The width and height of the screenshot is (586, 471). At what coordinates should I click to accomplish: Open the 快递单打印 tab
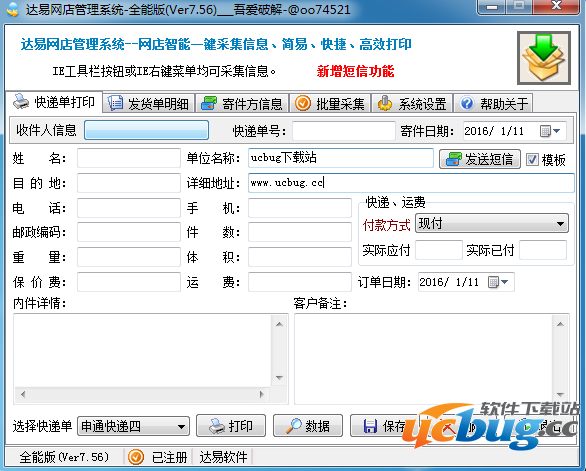pyautogui.click(x=54, y=102)
